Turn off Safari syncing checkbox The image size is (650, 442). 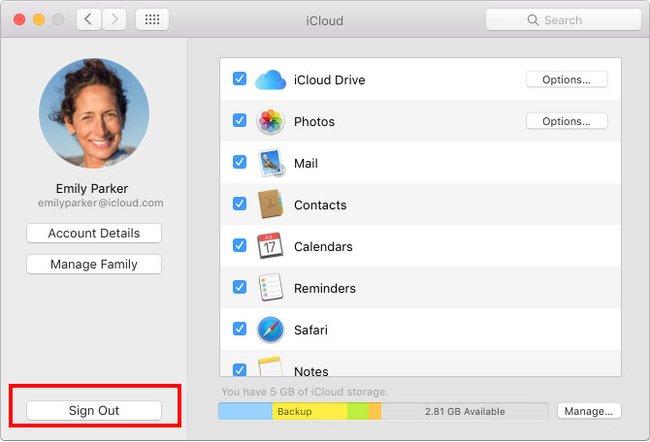(240, 328)
